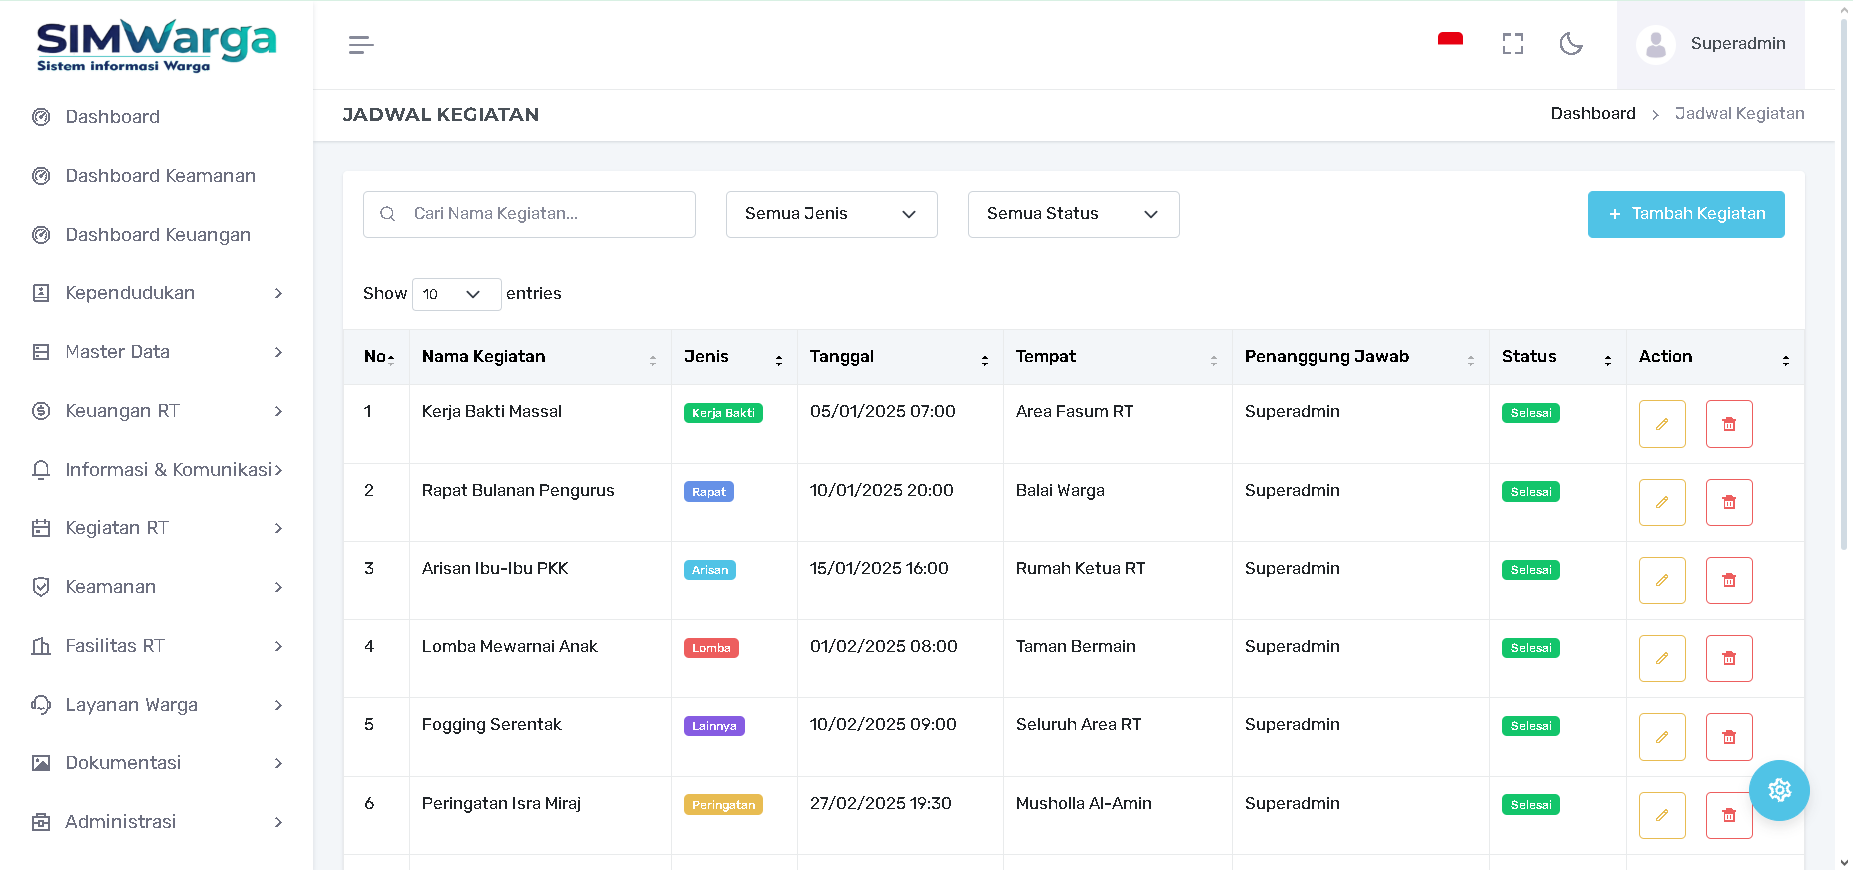Image resolution: width=1853 pixels, height=870 pixels.
Task: Toggle dark mode with moon icon
Action: point(1571,44)
